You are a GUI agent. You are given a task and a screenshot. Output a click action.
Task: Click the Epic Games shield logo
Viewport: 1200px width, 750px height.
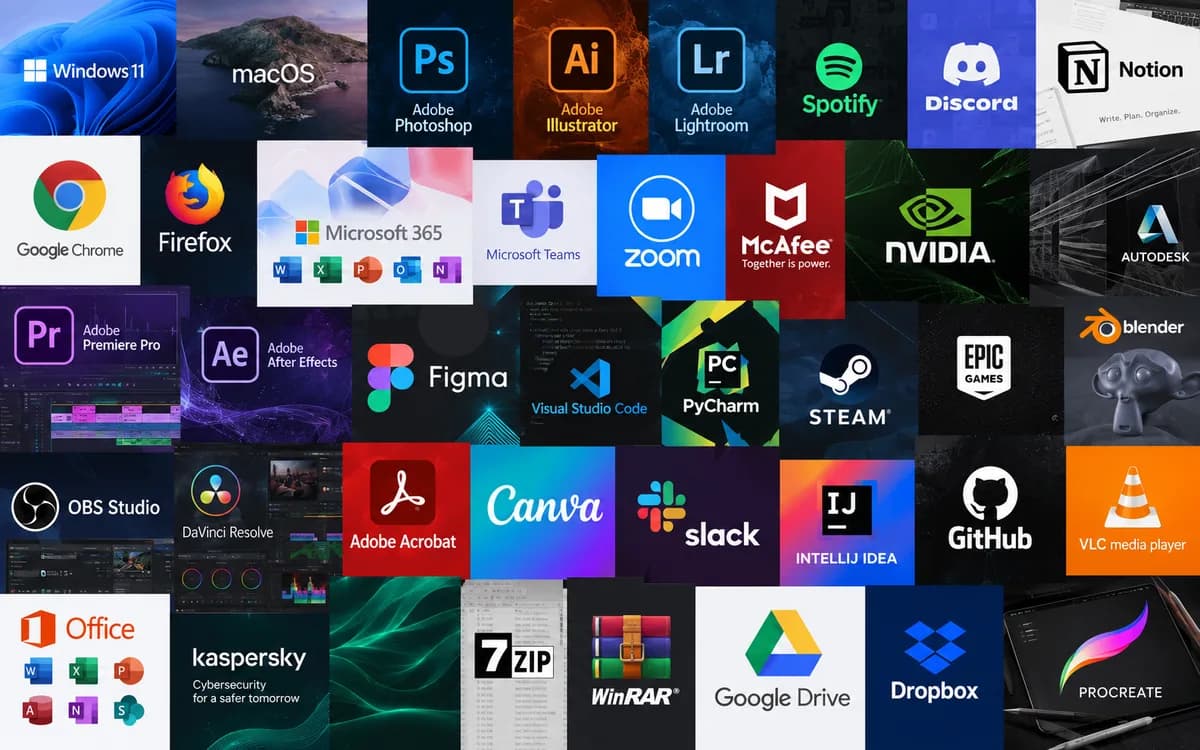click(984, 366)
